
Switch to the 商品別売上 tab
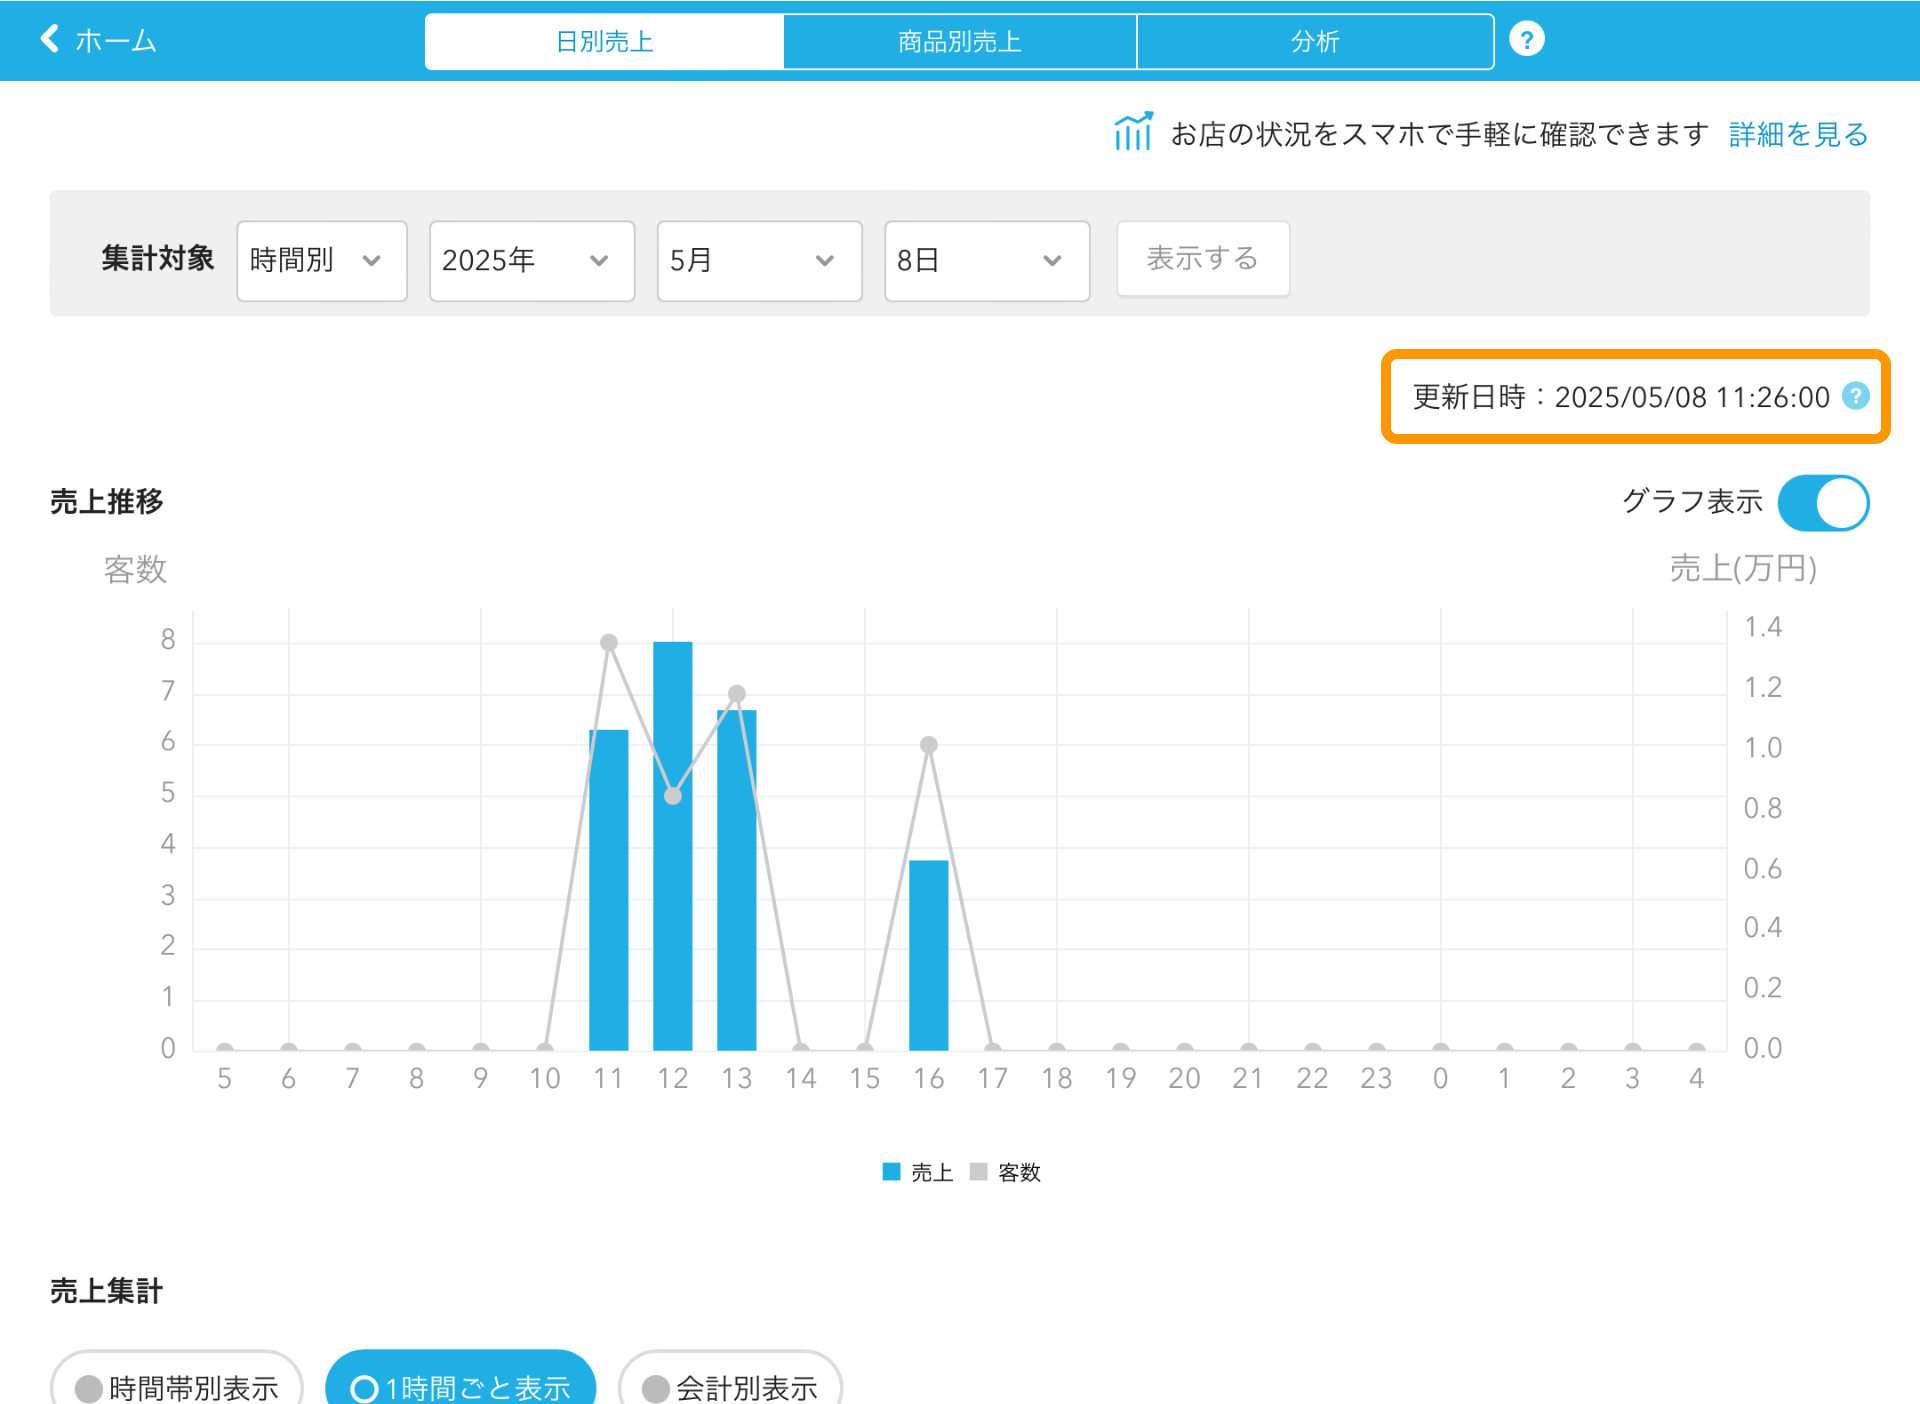click(x=960, y=41)
